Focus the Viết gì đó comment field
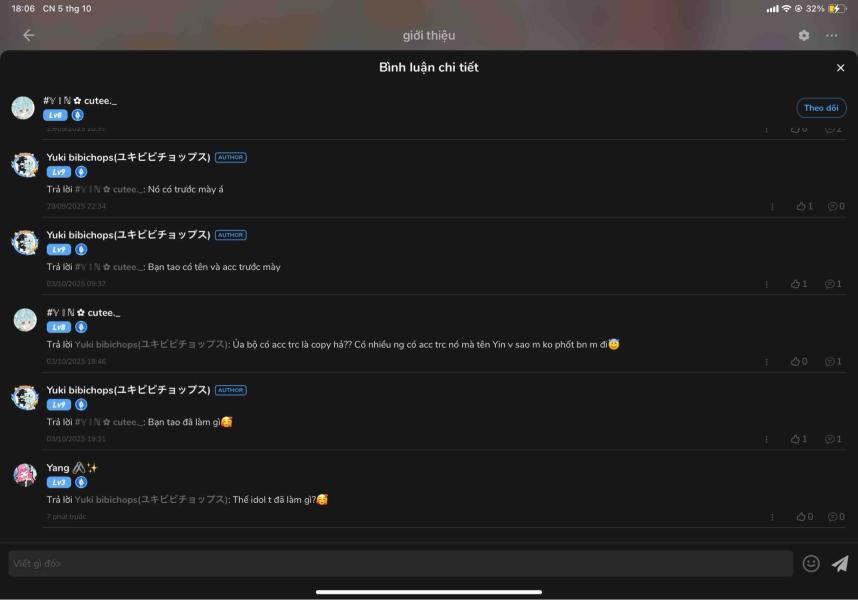 (x=401, y=563)
